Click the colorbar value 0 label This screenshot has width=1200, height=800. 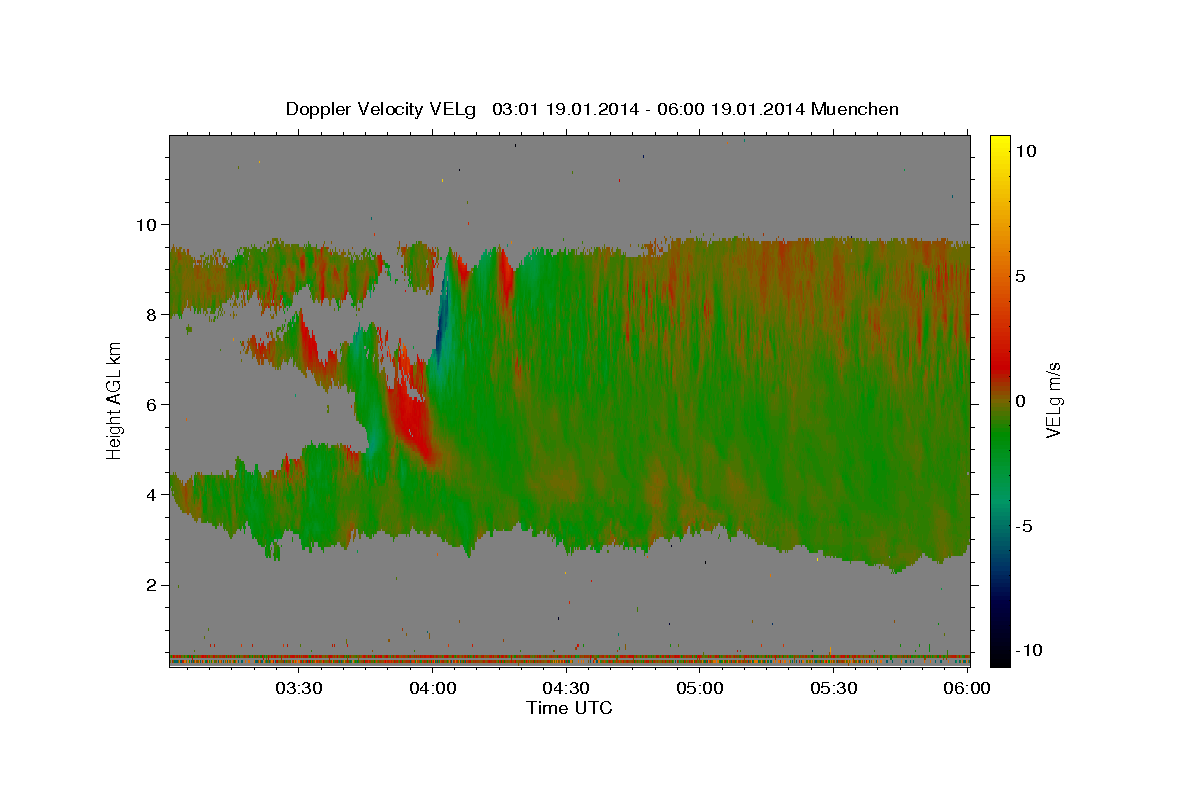click(x=1022, y=401)
